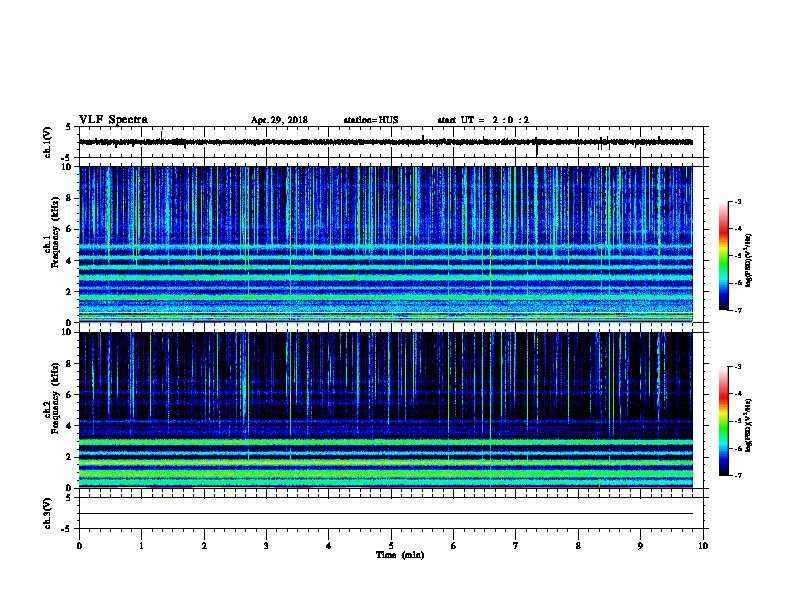Click the time axis tick label "5"
The image size is (792, 612).
tap(391, 546)
